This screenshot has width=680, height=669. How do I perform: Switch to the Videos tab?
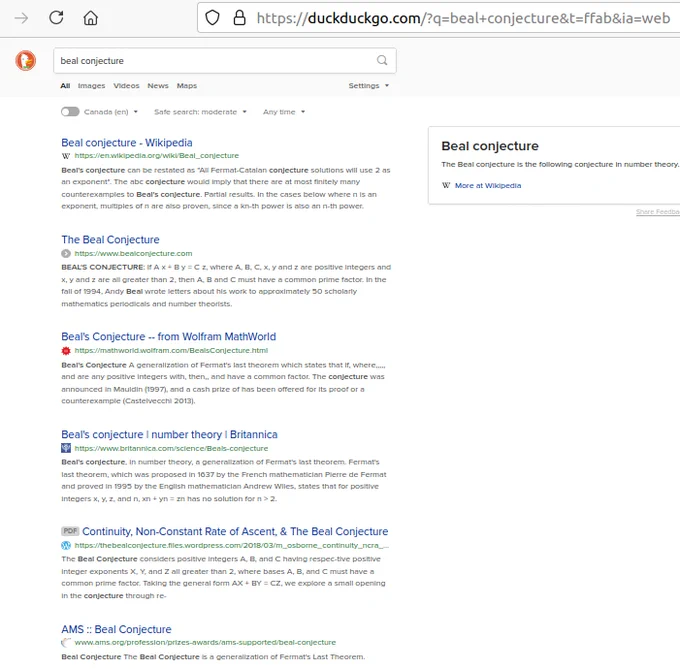[x=126, y=86]
